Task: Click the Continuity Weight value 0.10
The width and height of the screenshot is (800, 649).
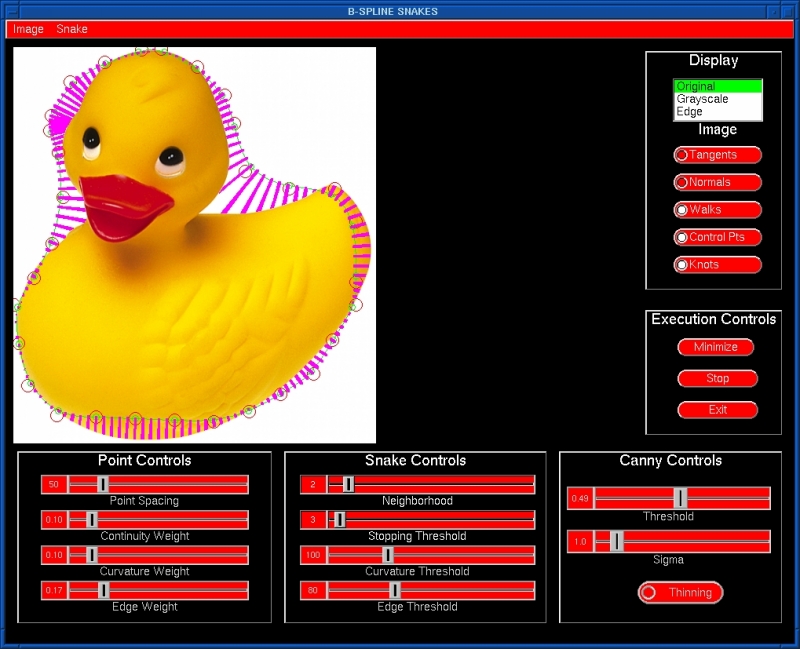Action: [x=54, y=520]
